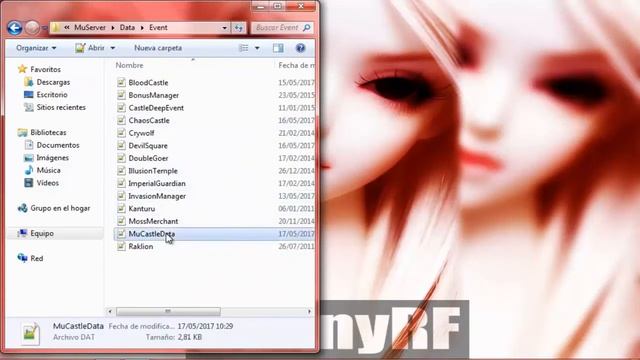Show hidden path with double chevron
Viewport: 640px width, 360px height.
(67, 27)
